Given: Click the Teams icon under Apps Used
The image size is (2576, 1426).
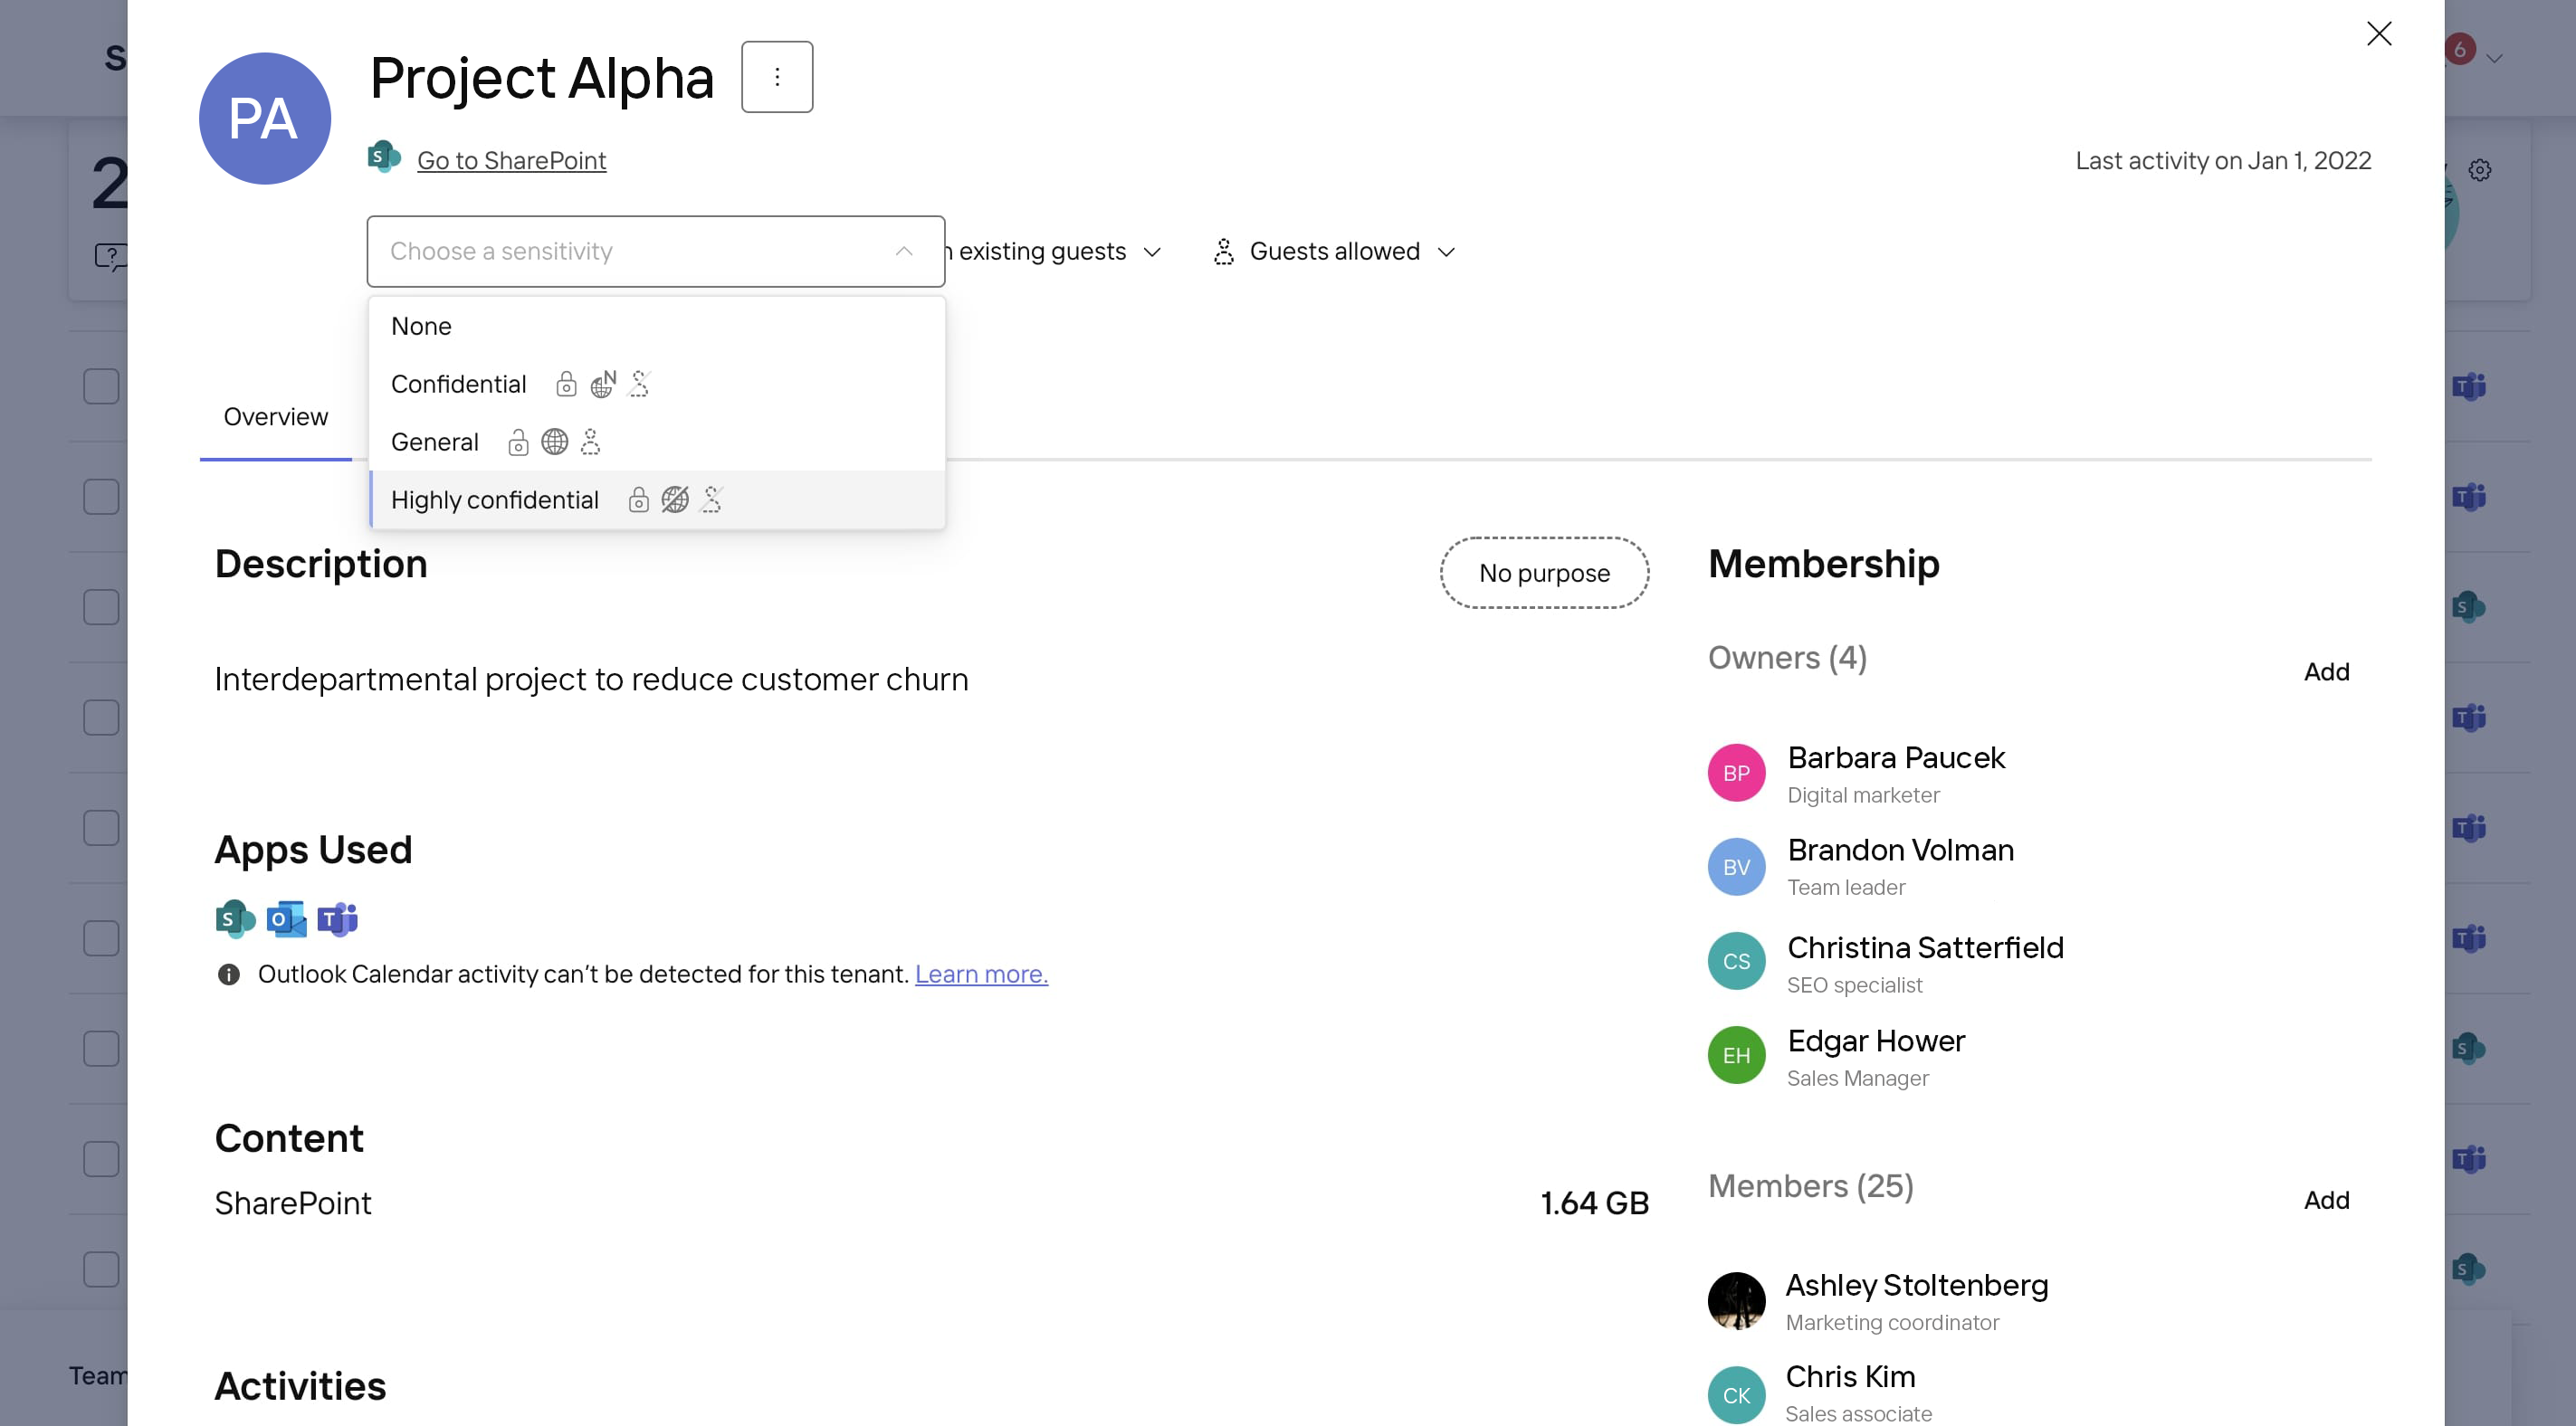Looking at the screenshot, I should (337, 919).
